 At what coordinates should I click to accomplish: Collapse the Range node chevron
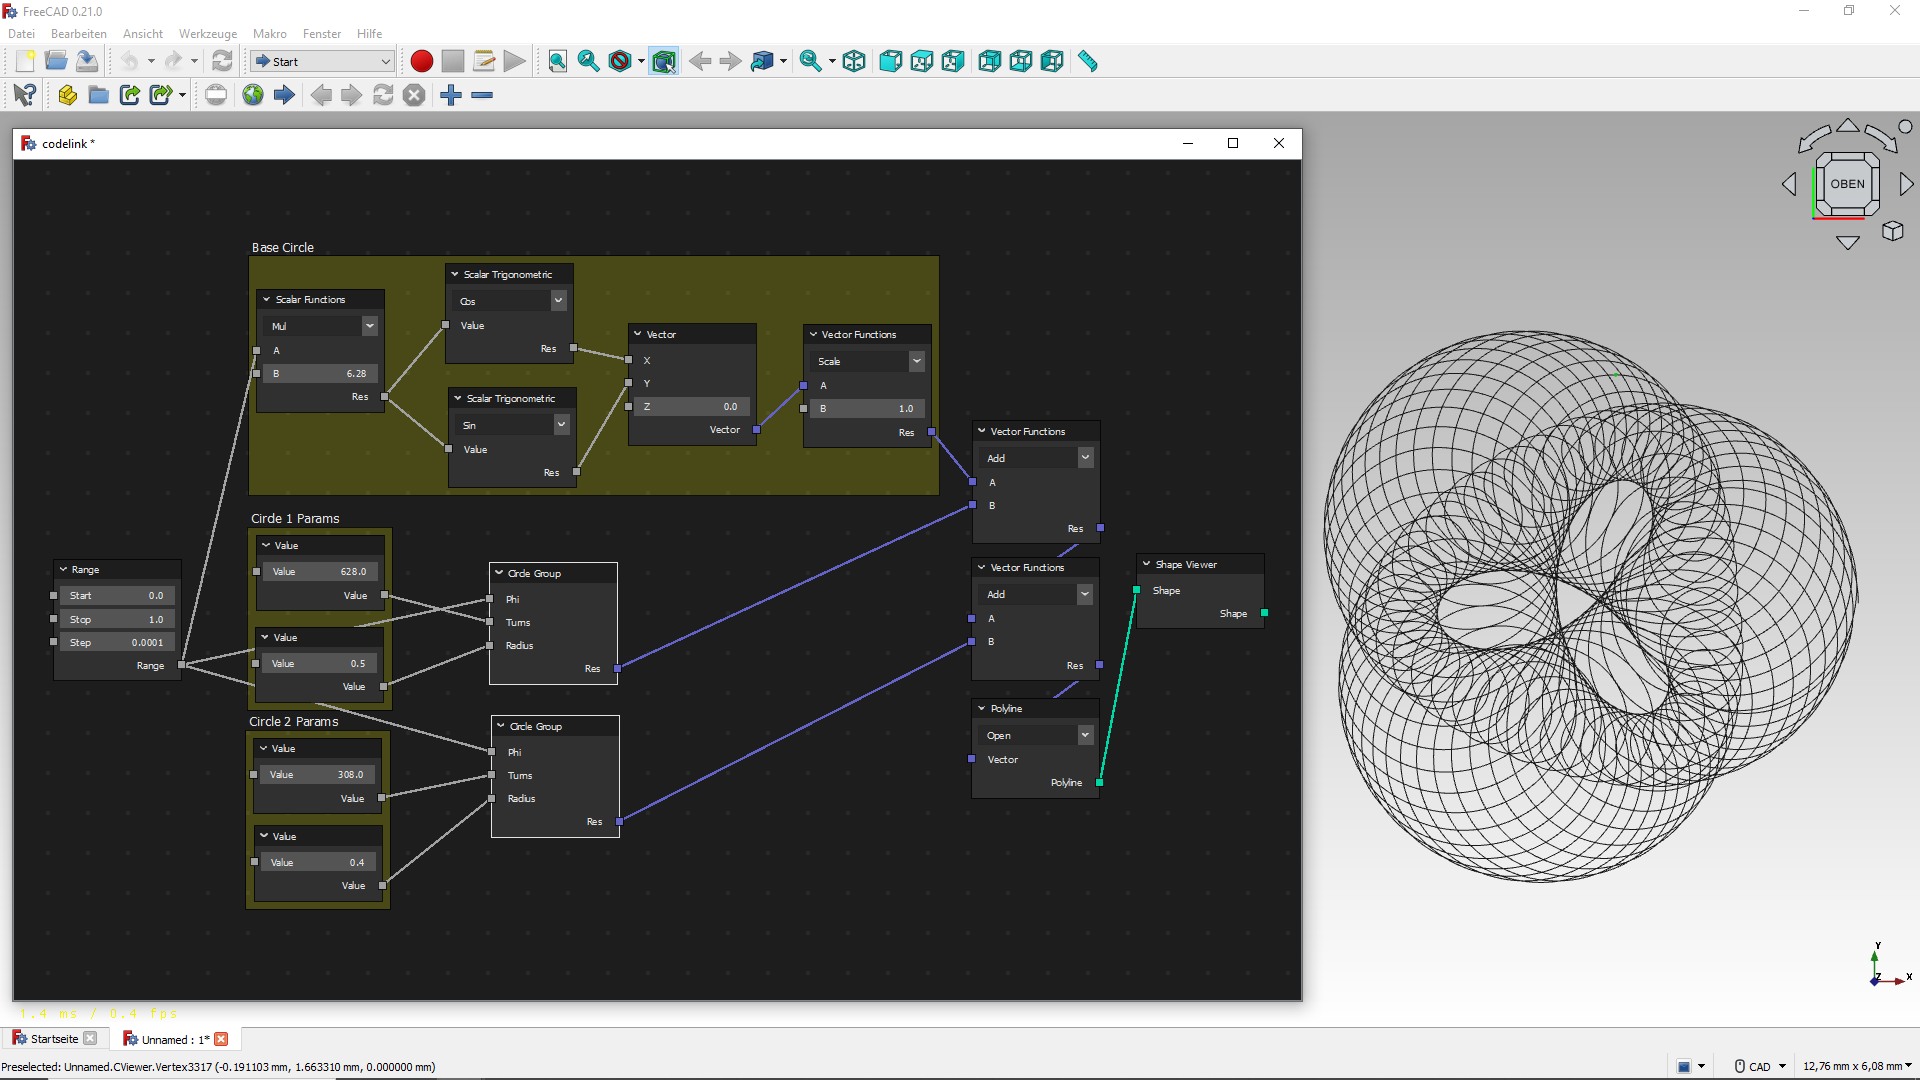click(x=64, y=569)
